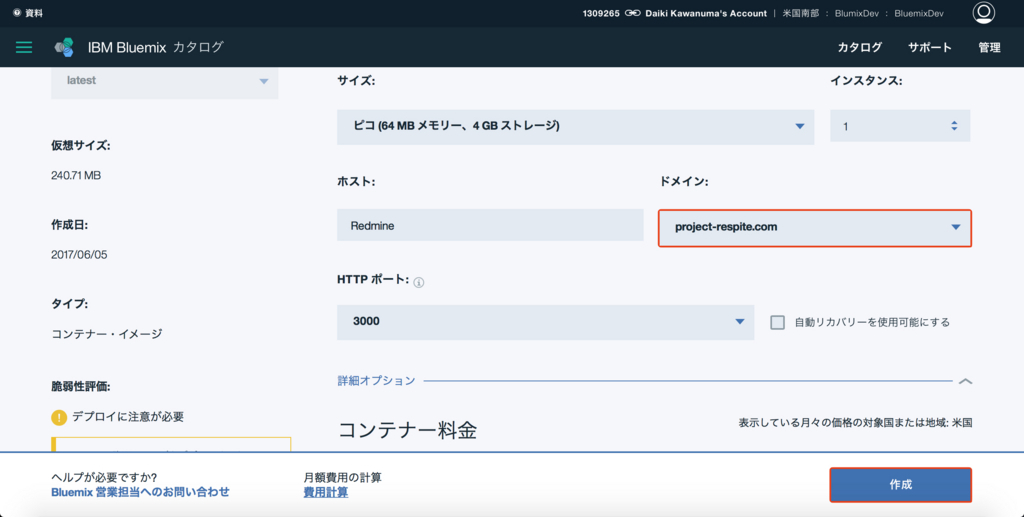Open the user profile avatar icon
This screenshot has width=1024, height=517.
click(984, 12)
